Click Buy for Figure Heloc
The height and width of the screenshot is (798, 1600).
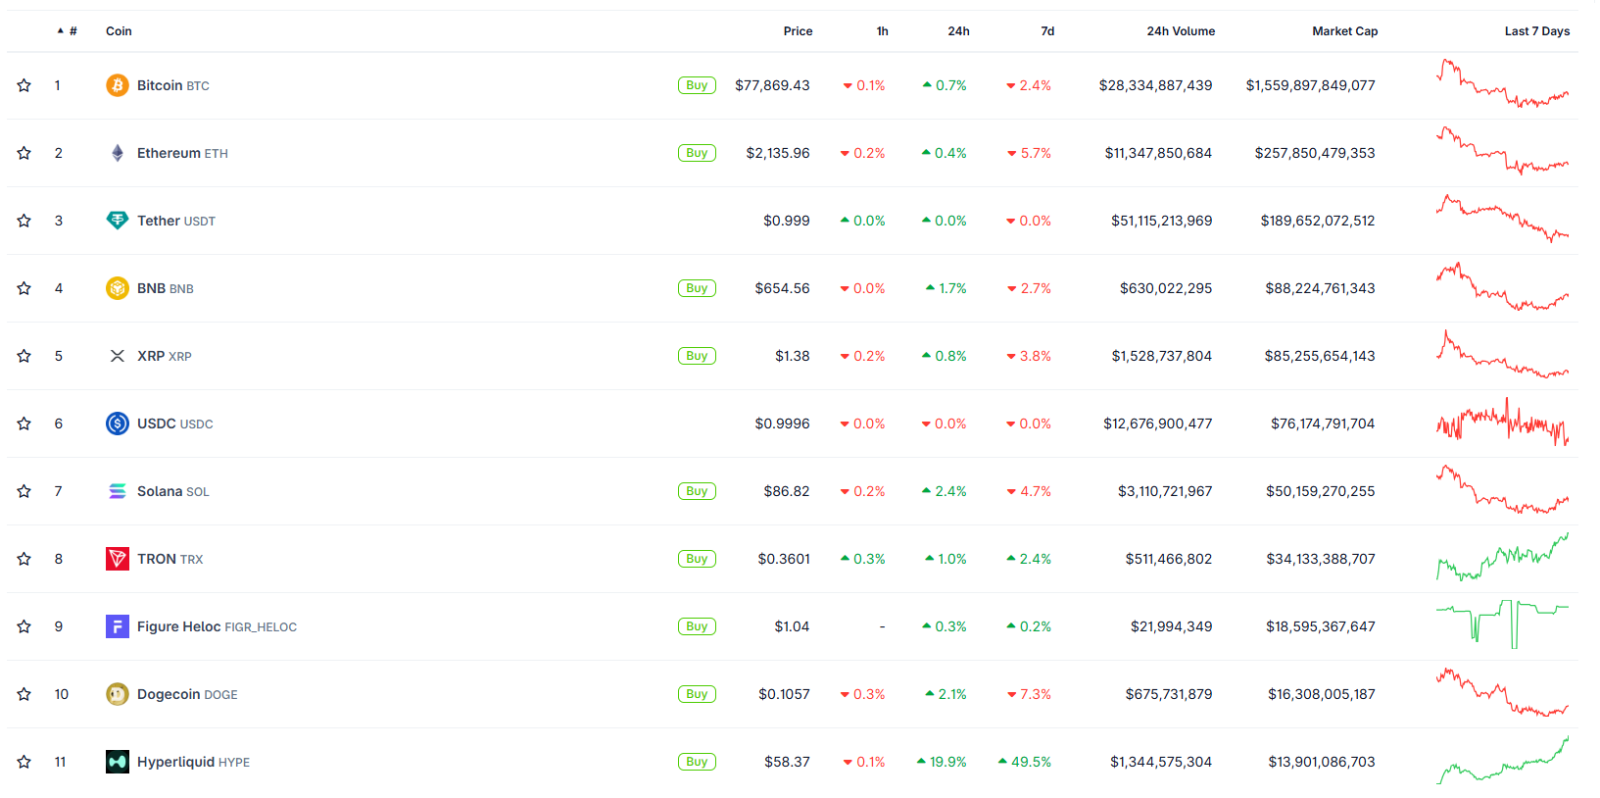point(697,627)
